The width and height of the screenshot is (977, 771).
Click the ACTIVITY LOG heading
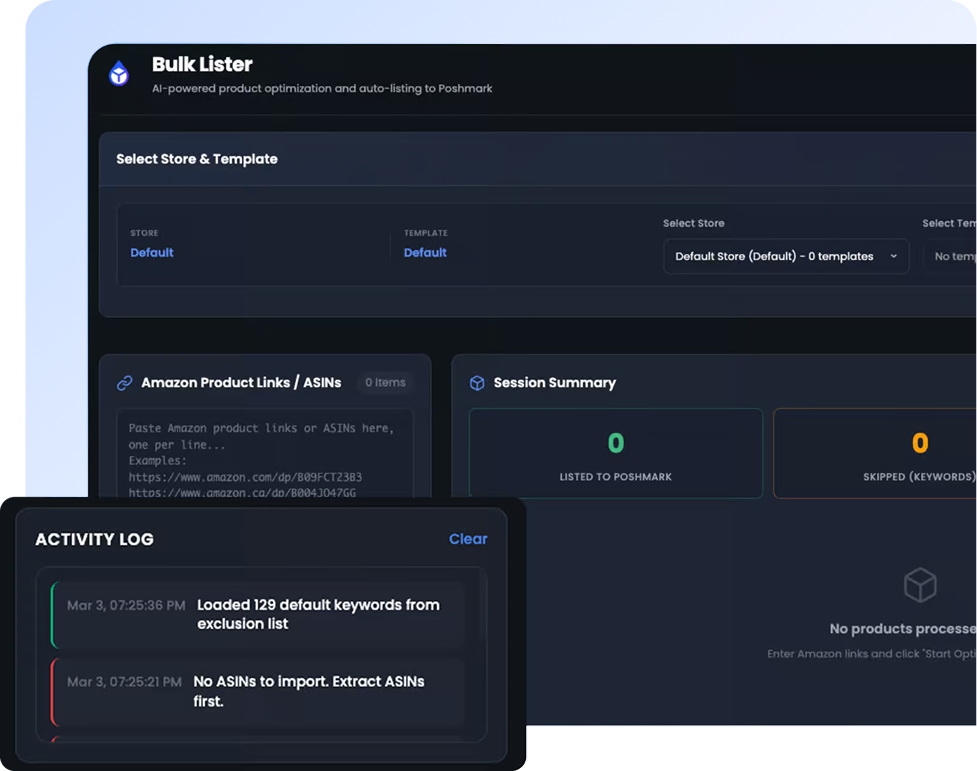point(94,539)
